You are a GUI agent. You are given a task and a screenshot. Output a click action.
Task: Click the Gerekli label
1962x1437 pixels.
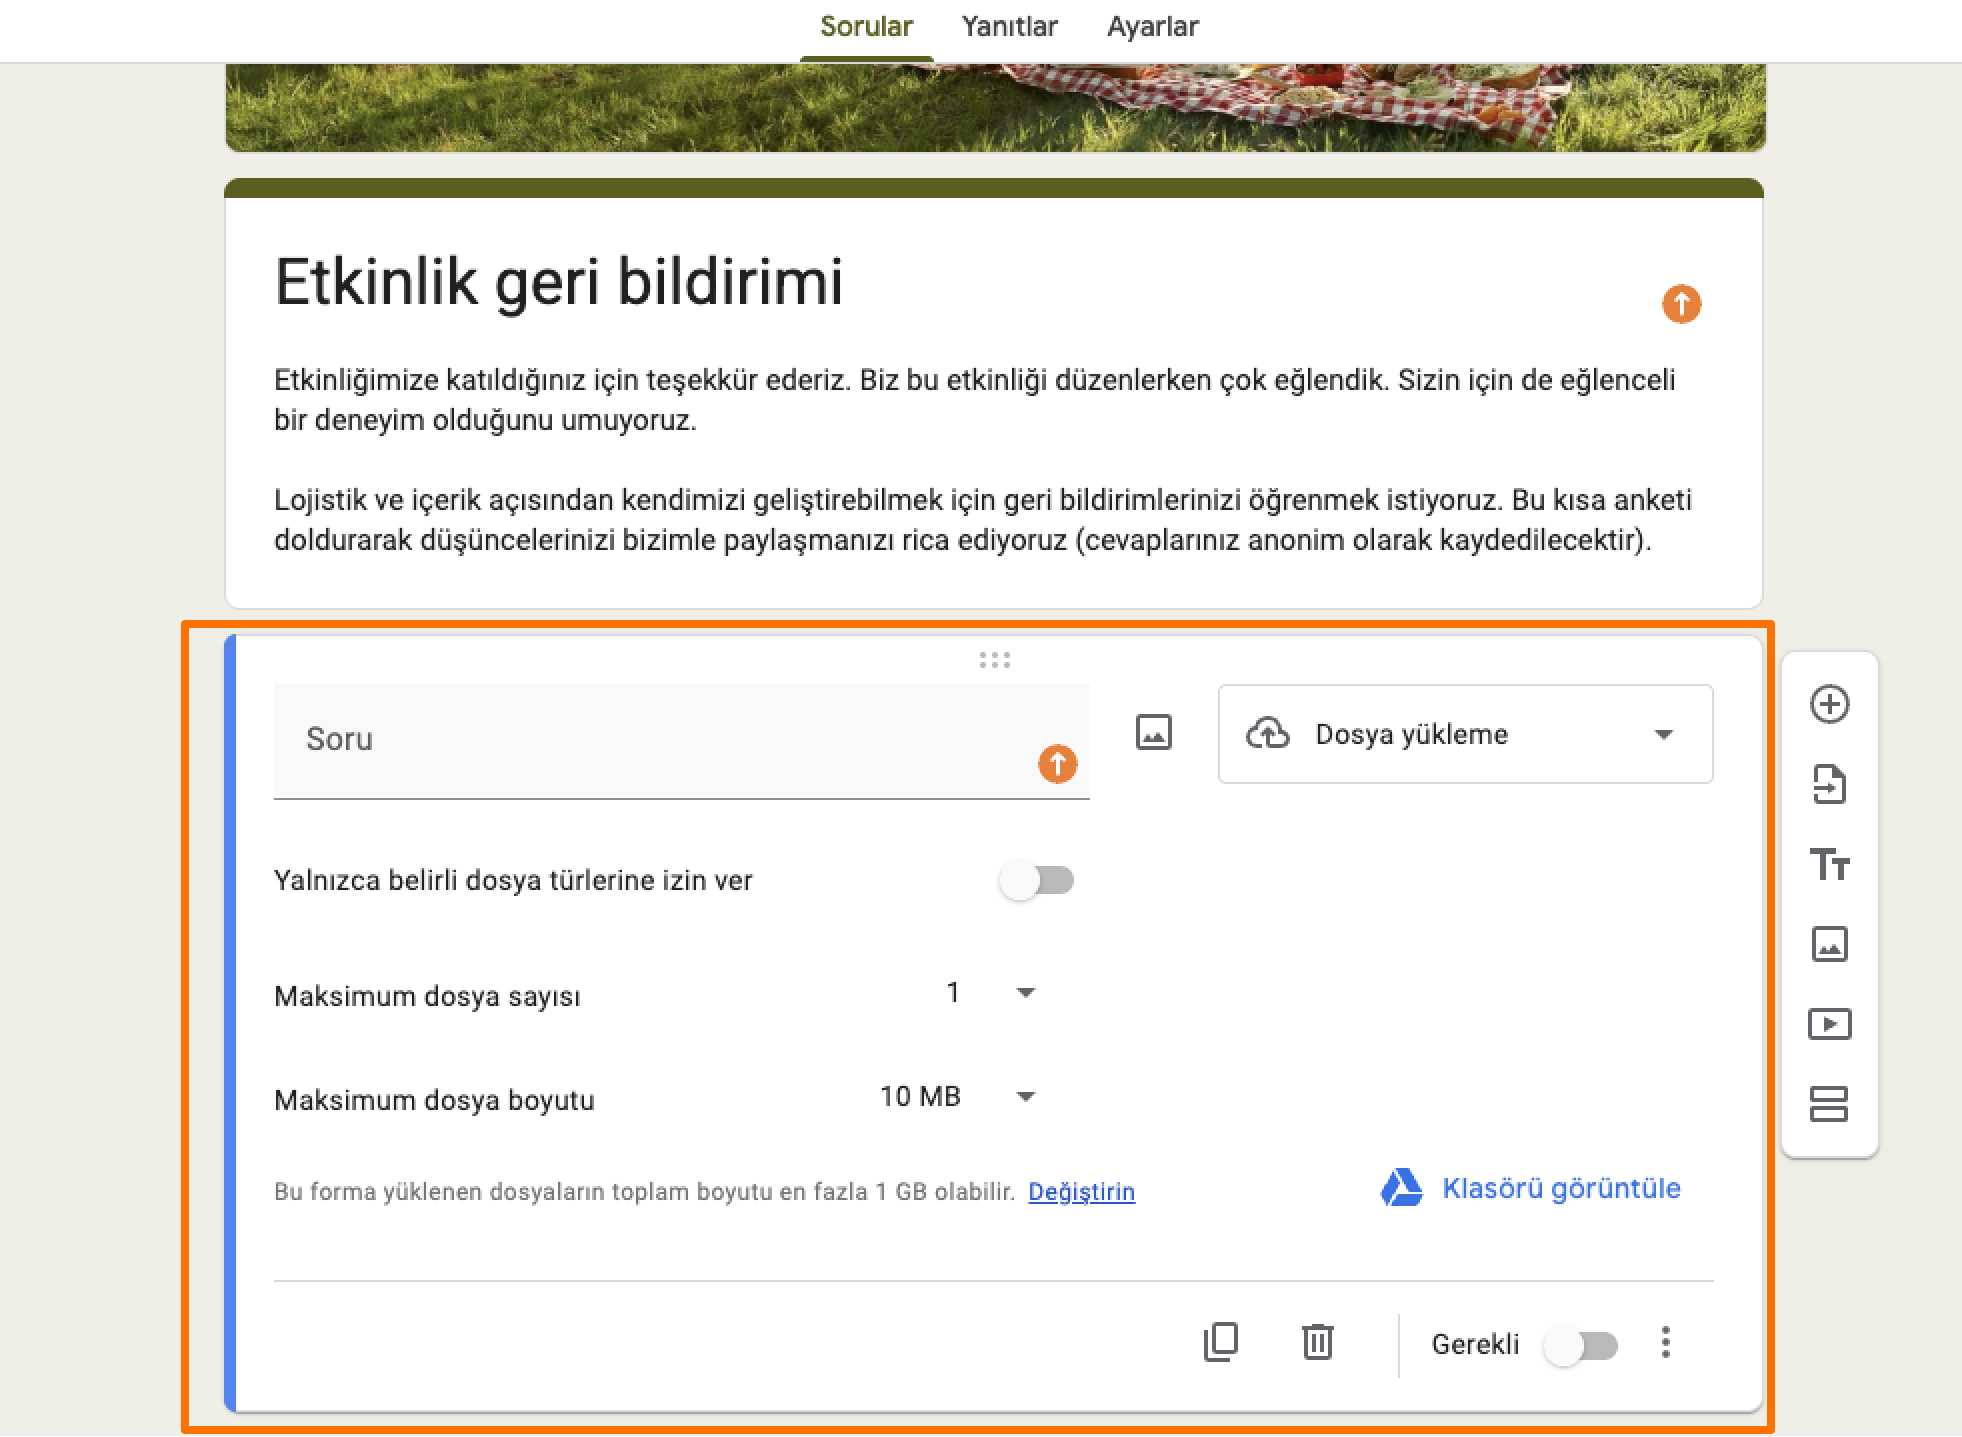[x=1475, y=1344]
